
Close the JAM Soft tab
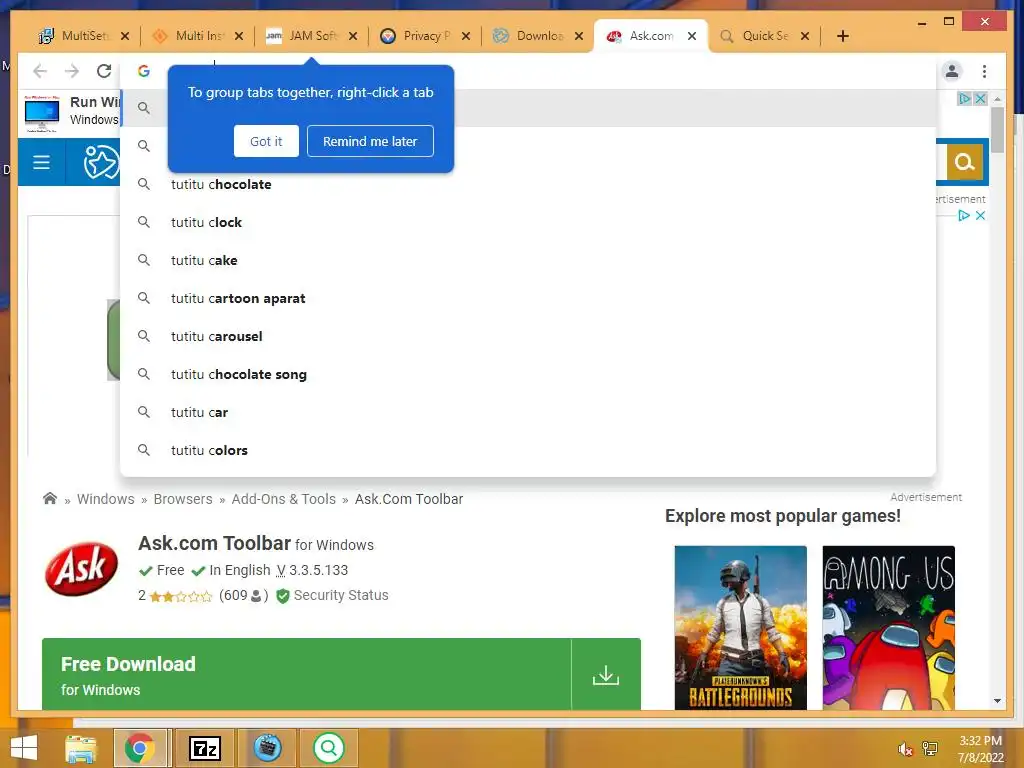tap(353, 36)
